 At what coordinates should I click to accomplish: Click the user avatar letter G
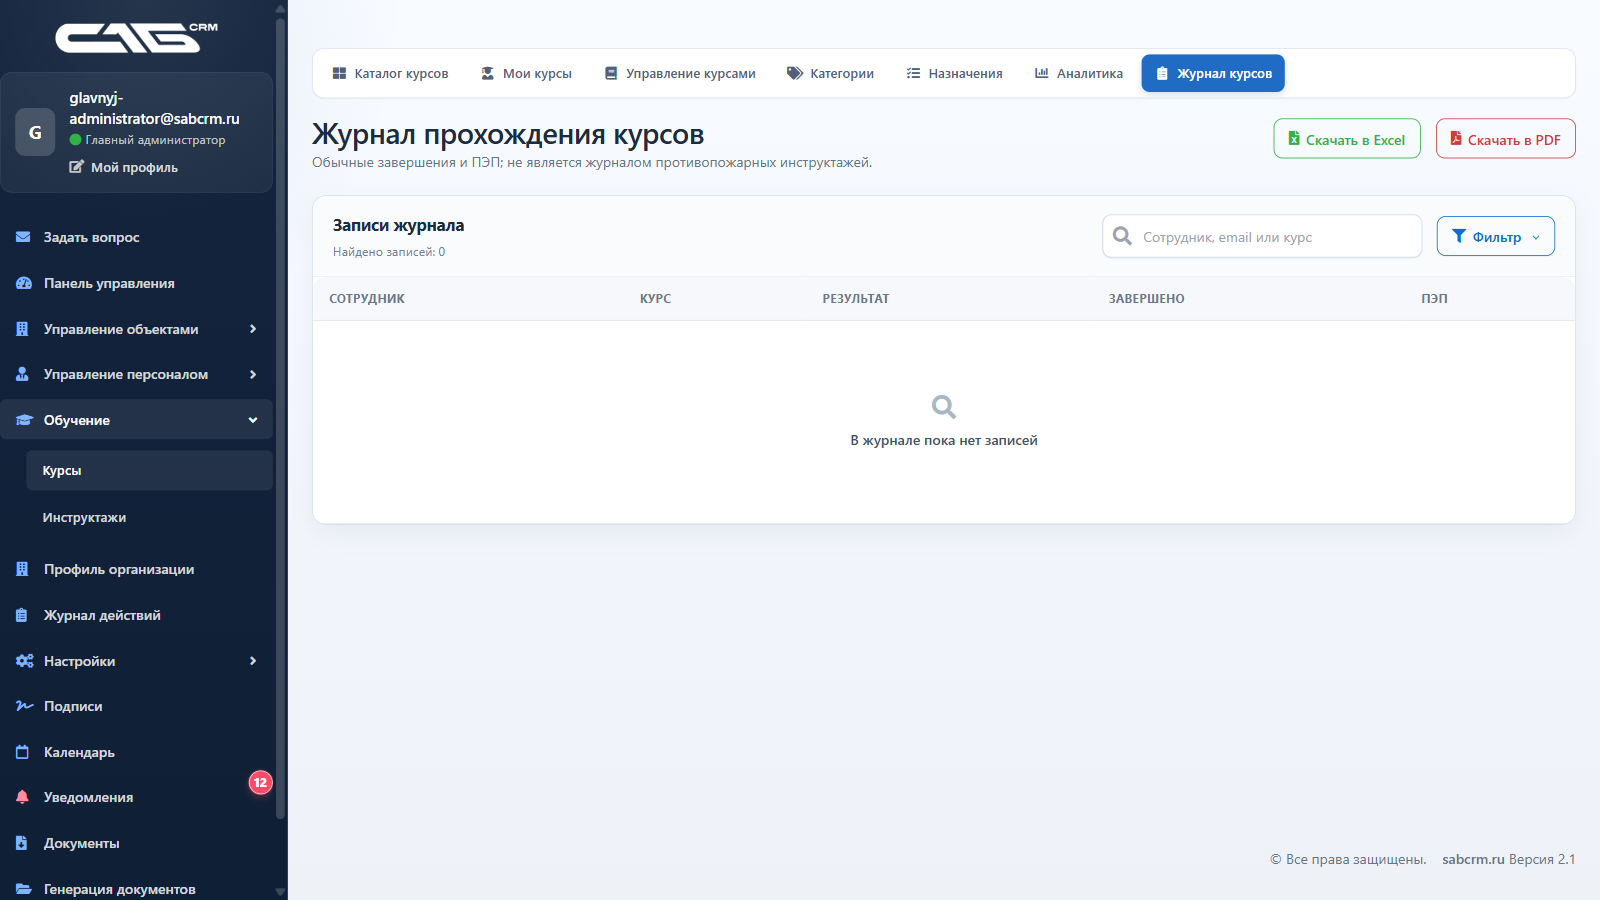(x=35, y=133)
